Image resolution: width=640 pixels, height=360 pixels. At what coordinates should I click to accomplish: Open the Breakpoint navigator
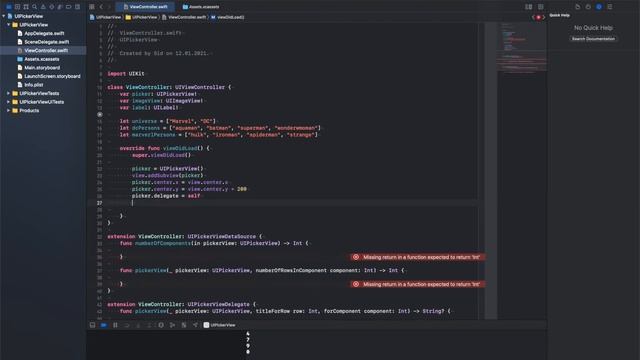coord(69,7)
